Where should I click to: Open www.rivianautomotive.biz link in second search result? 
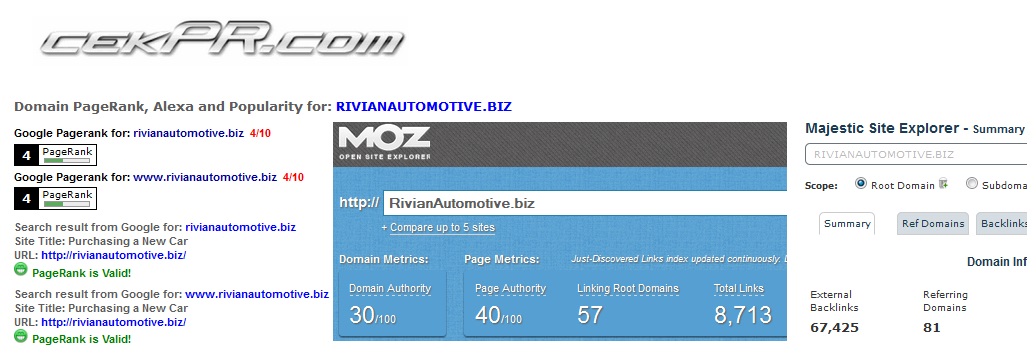[257, 294]
